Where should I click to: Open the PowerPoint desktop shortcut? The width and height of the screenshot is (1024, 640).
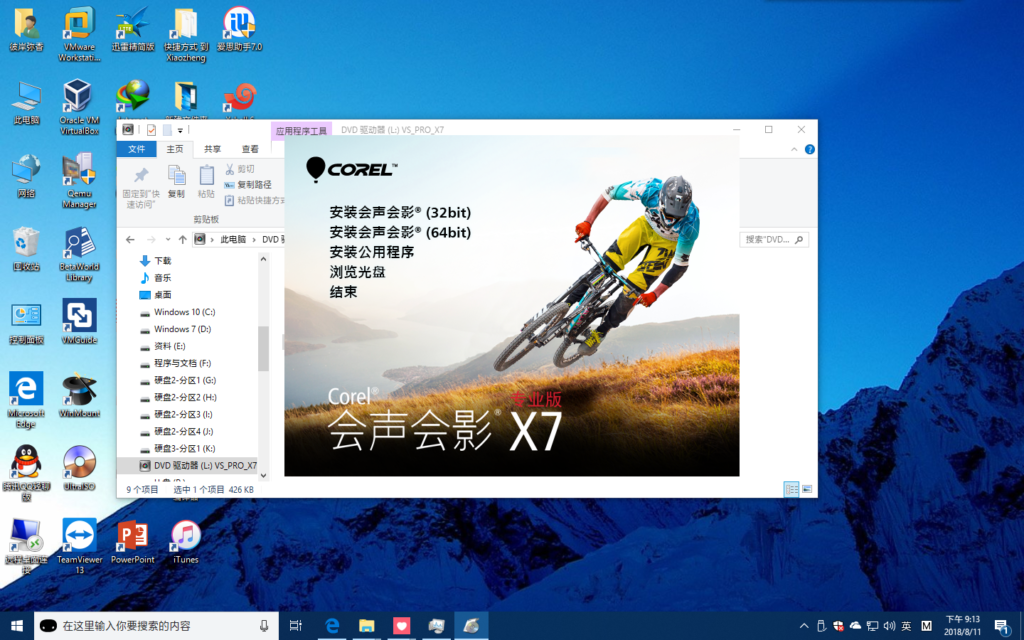(132, 535)
